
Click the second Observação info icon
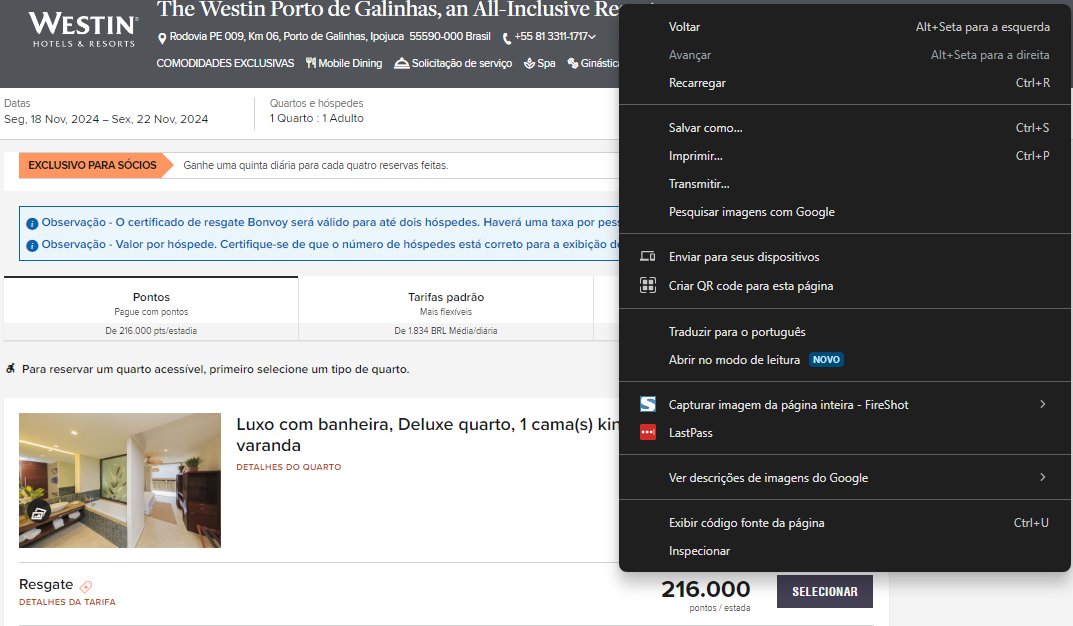click(32, 246)
